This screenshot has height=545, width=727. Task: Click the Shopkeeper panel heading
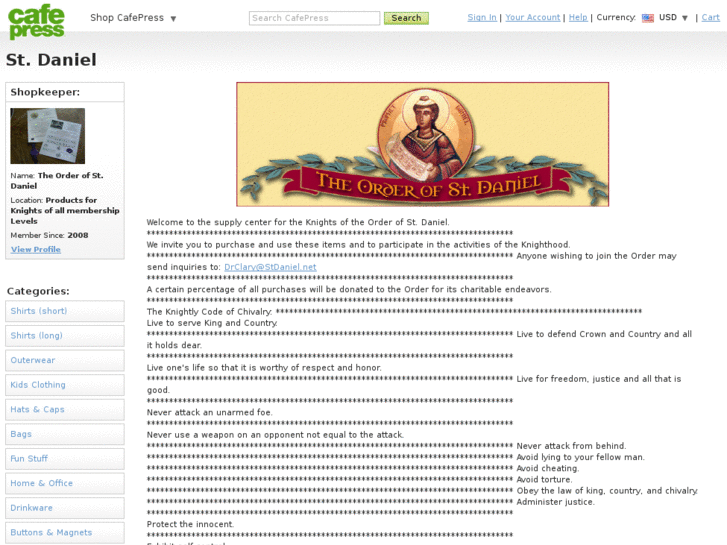(x=45, y=92)
